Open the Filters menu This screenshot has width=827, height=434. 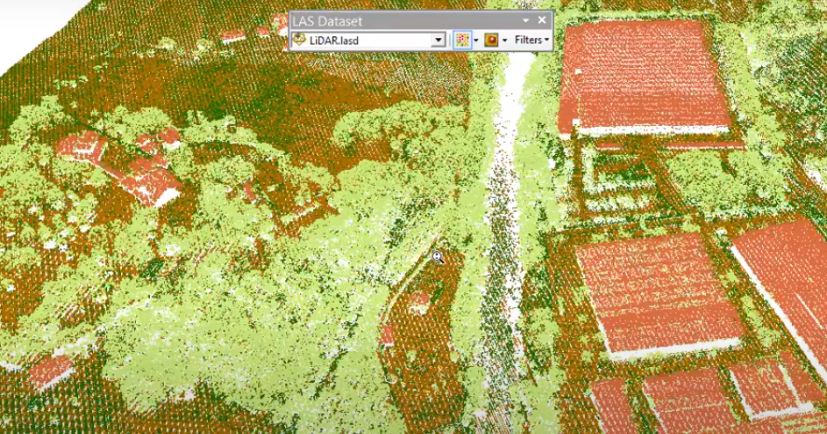tap(532, 40)
